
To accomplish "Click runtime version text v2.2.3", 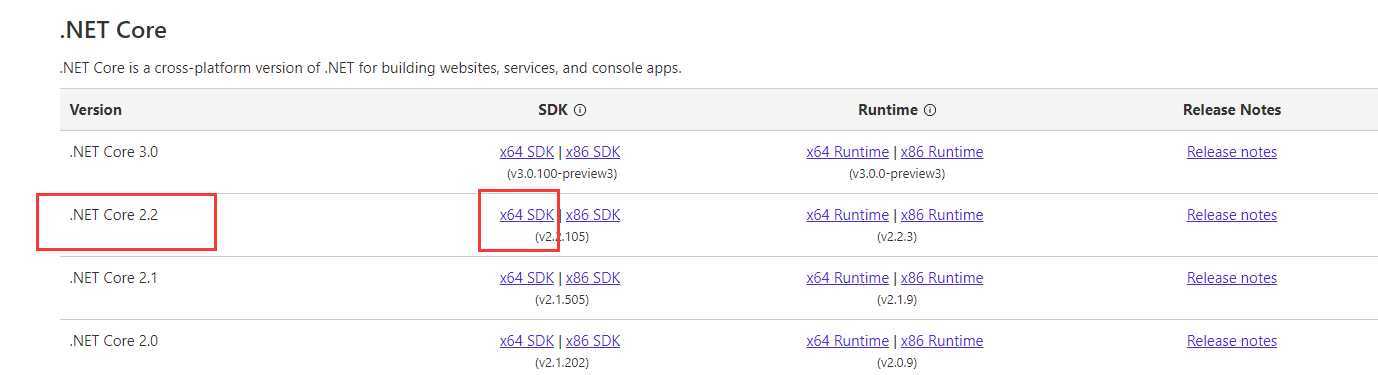I will tap(896, 237).
